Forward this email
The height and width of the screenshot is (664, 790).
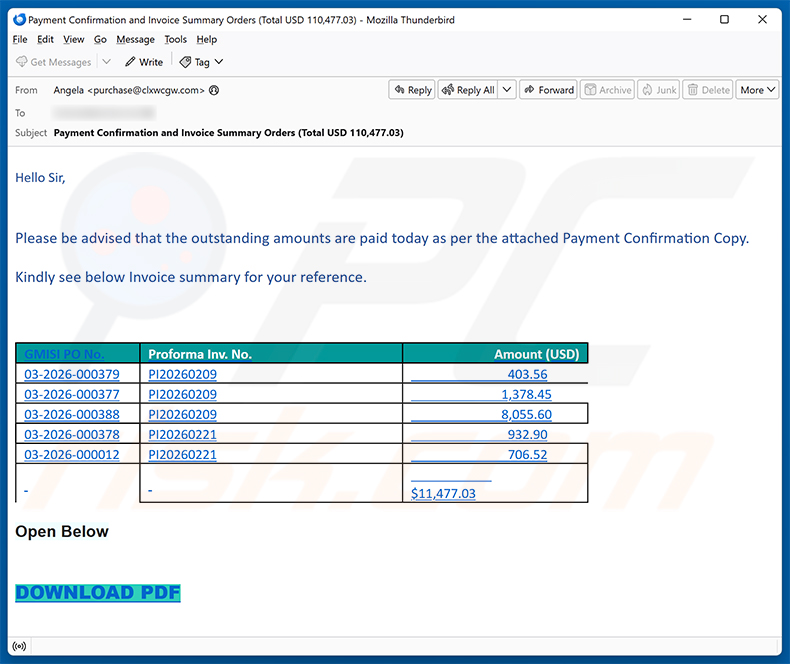tap(548, 90)
